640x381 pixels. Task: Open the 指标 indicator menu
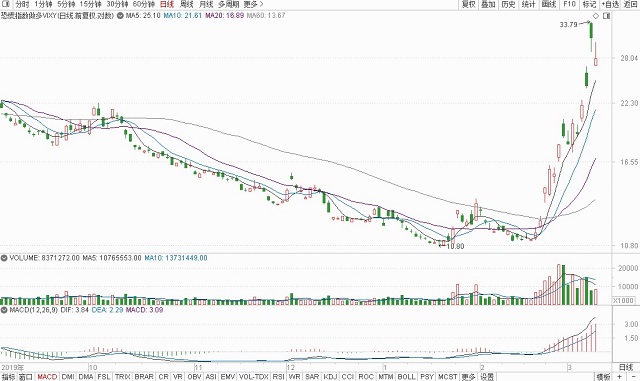8,377
